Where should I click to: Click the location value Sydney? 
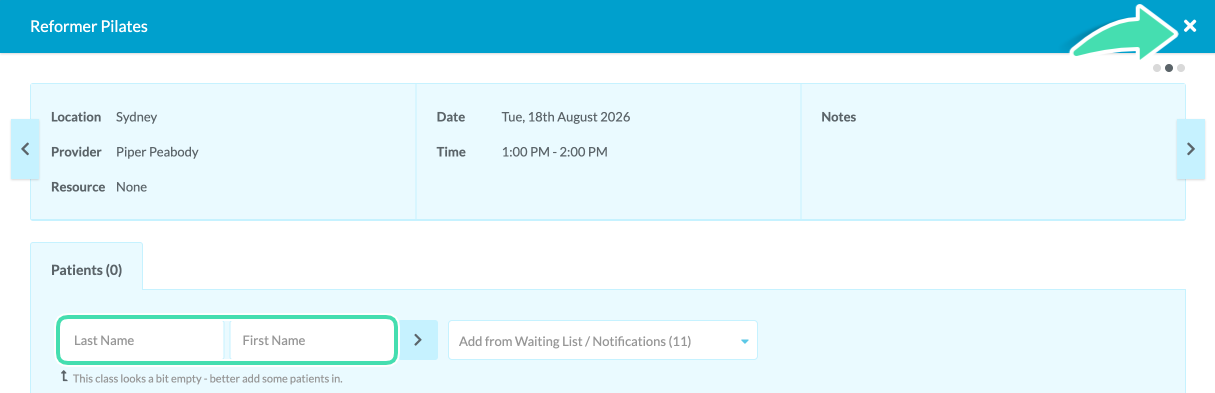(x=136, y=117)
